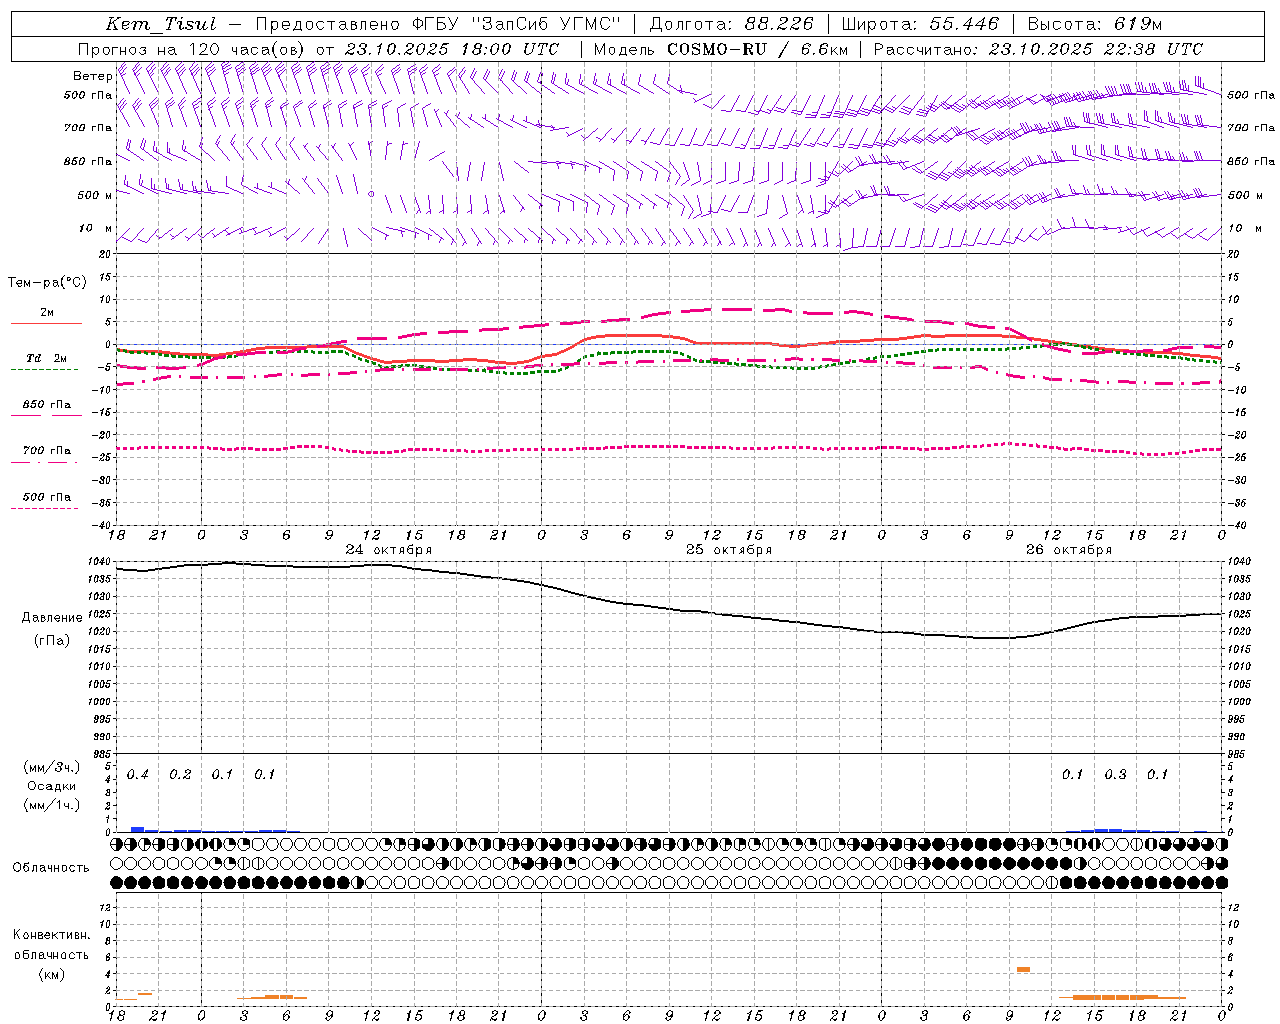Click the '24 октября' date label
The image size is (1280, 1024).
pos(389,550)
